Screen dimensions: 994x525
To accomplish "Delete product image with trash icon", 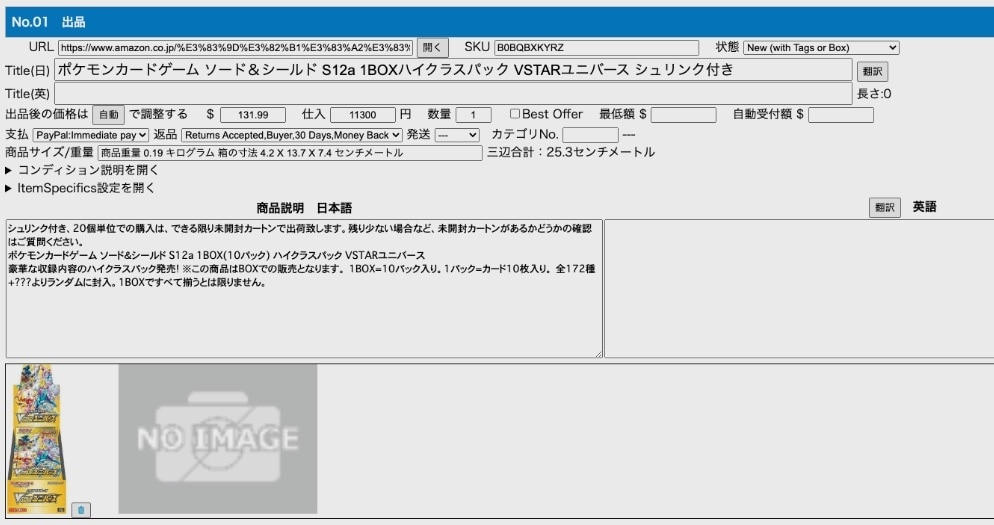I will point(81,509).
